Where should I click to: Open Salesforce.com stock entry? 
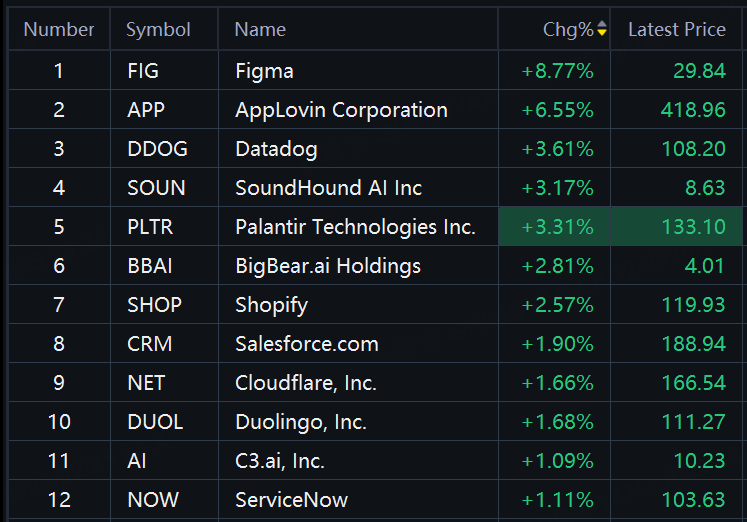click(x=307, y=344)
